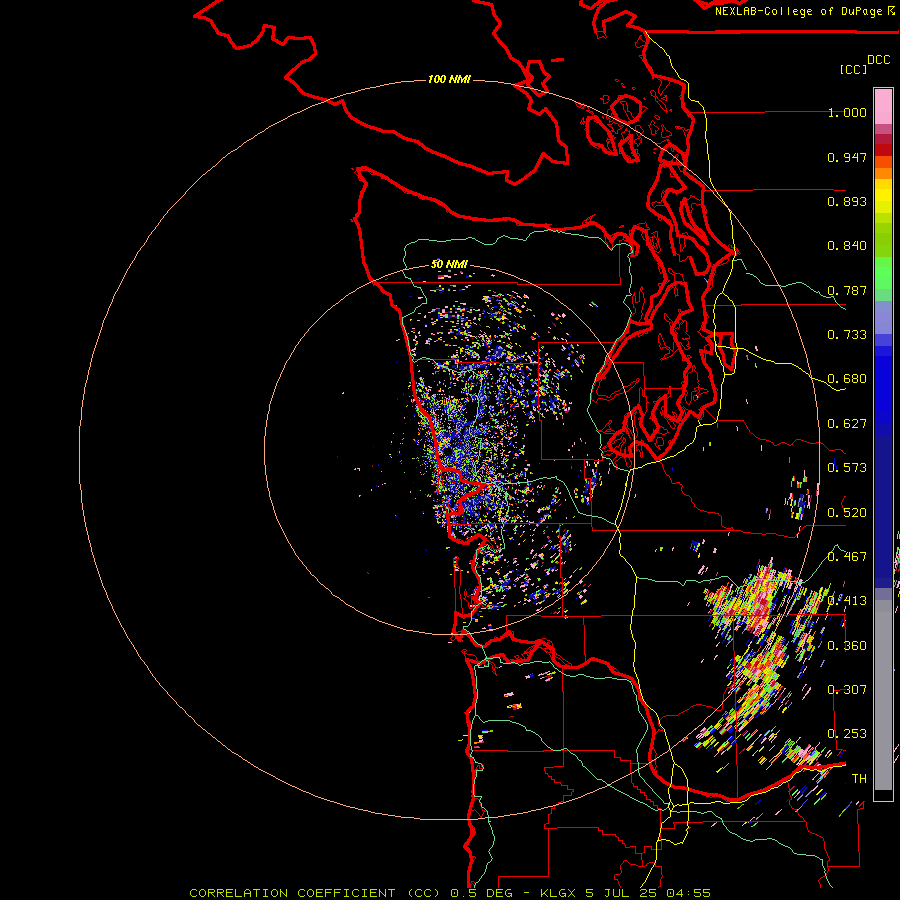900x900 pixels.
Task: Click the 0.840 scale value
Action: click(x=847, y=246)
